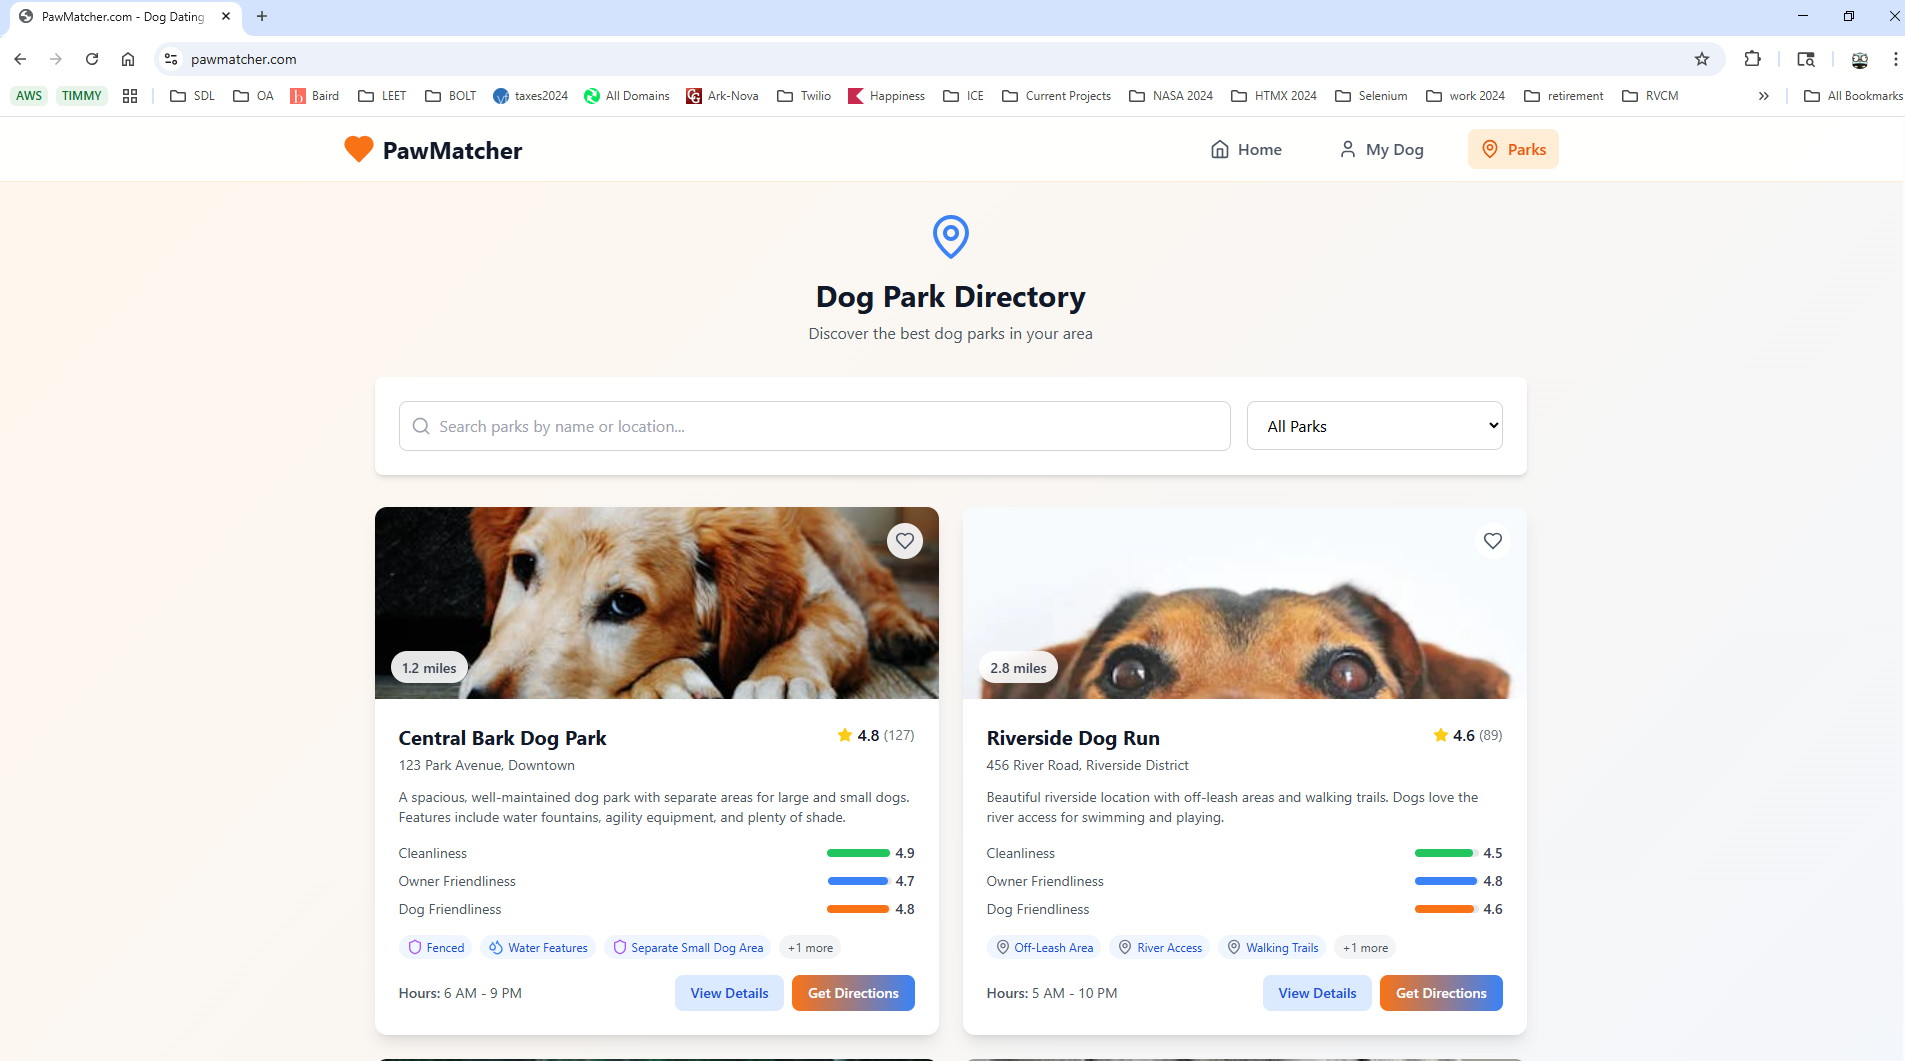The height and width of the screenshot is (1061, 1905).
Task: Click the search parks input field
Action: [x=815, y=426]
